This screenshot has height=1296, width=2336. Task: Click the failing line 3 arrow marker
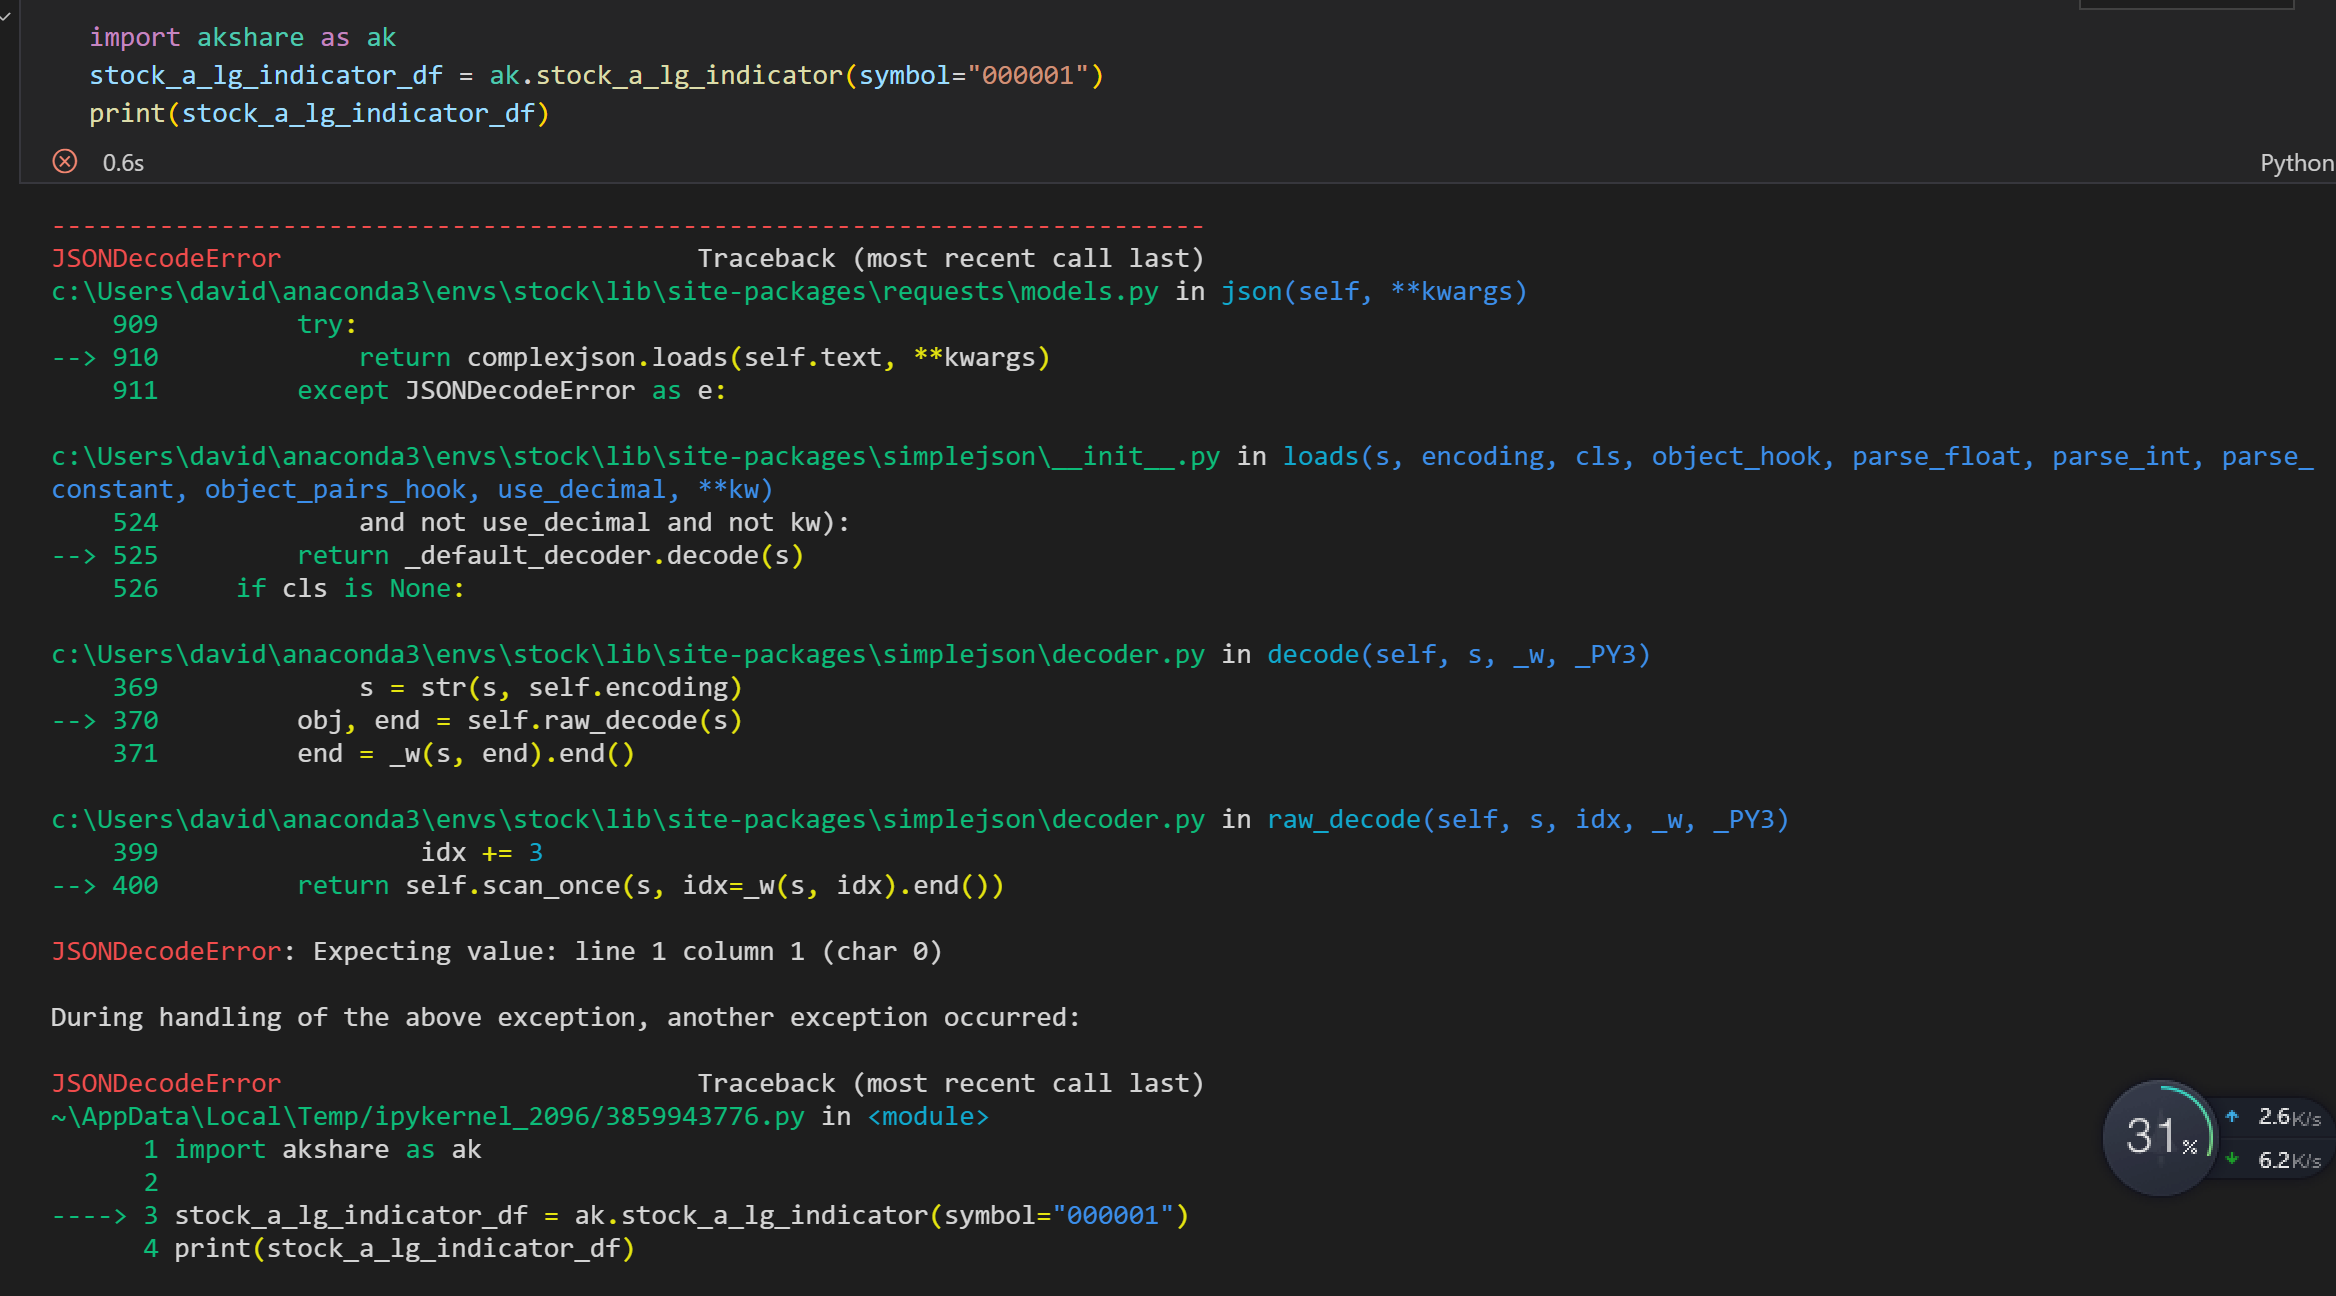coord(89,1215)
